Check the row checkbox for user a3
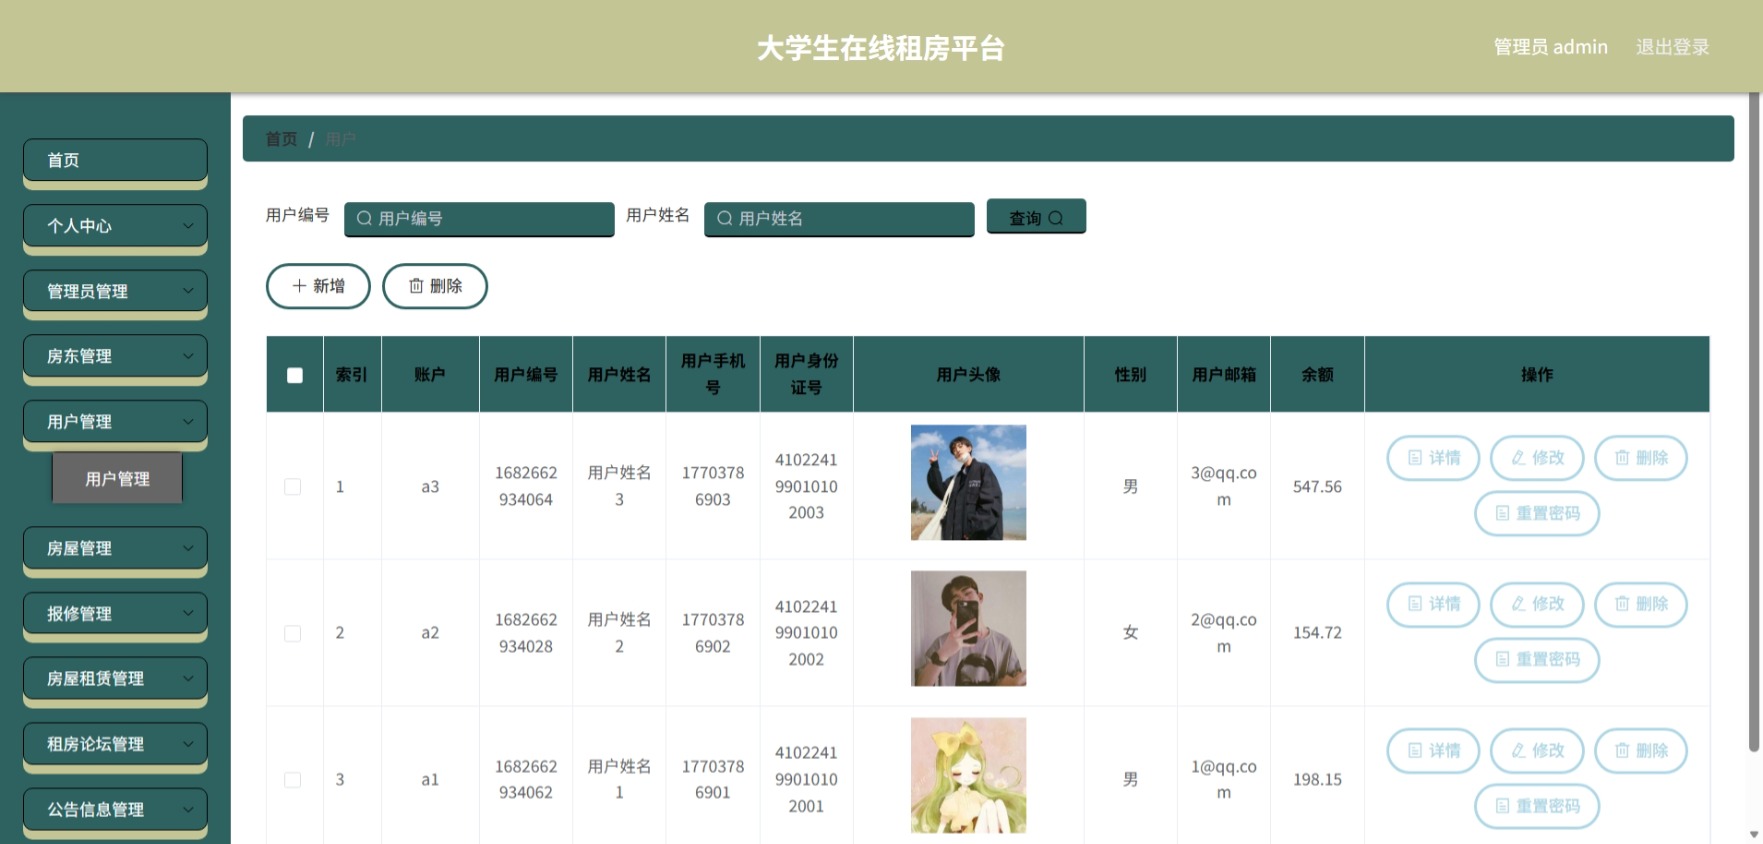This screenshot has width=1763, height=844. click(293, 487)
